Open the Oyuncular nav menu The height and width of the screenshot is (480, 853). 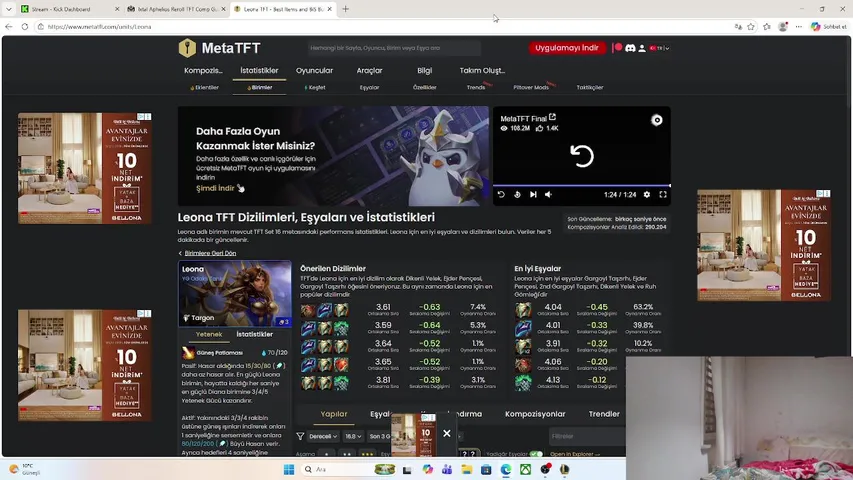(314, 70)
